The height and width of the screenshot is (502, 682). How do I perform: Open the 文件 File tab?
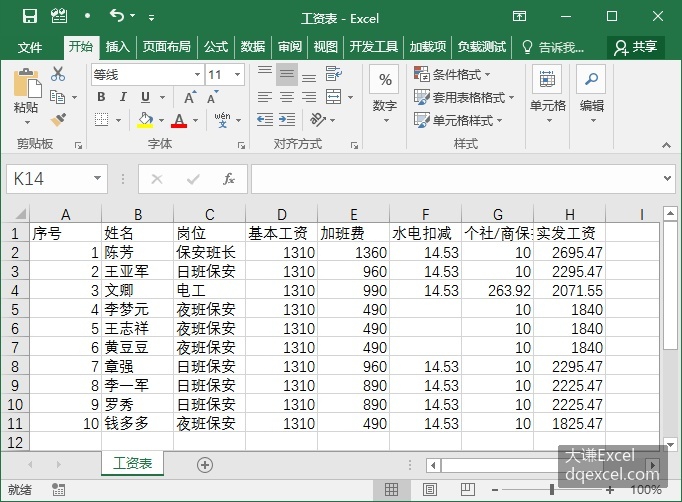coord(30,47)
